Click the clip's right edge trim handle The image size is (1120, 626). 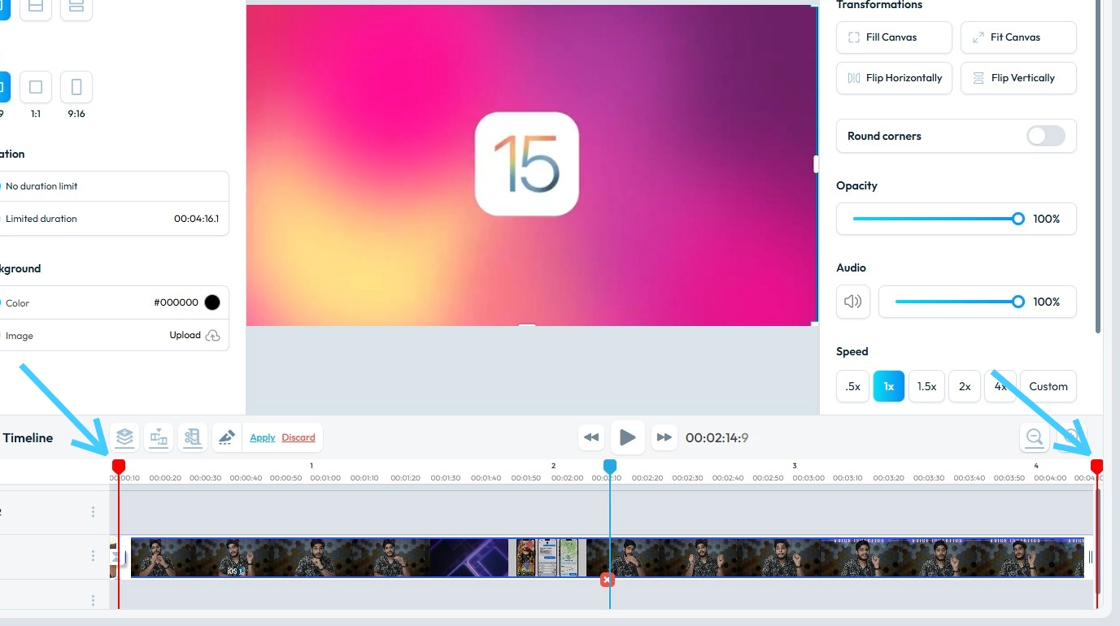click(1090, 557)
